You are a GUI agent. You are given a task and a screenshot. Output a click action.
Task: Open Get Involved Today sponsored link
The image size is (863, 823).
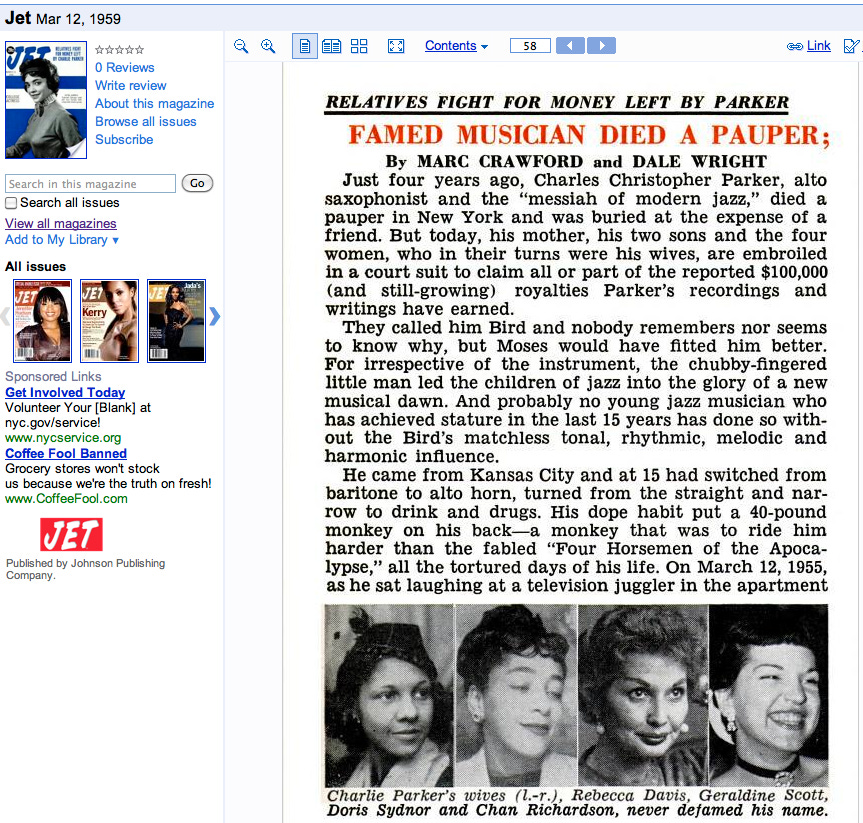(x=65, y=393)
